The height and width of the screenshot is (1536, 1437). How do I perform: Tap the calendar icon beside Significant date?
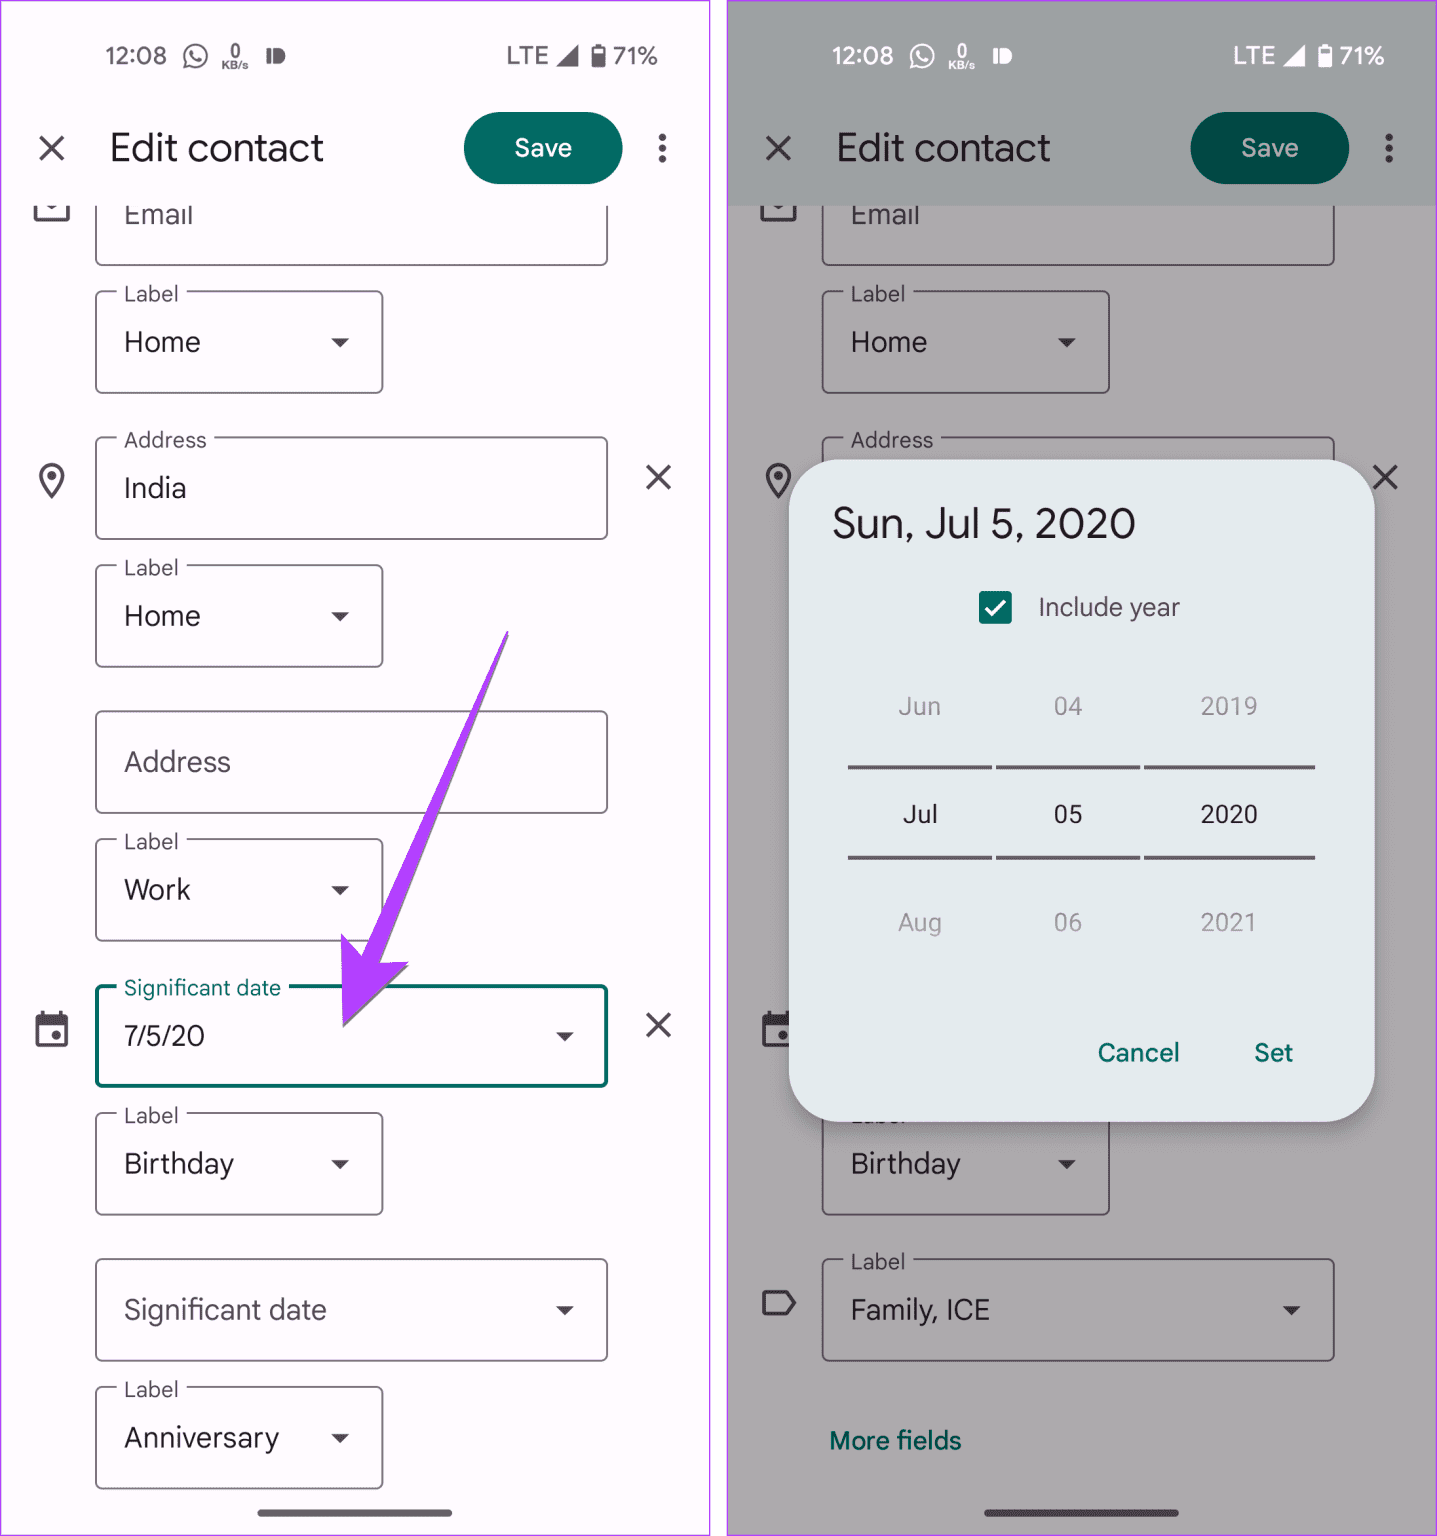pyautogui.click(x=52, y=1029)
